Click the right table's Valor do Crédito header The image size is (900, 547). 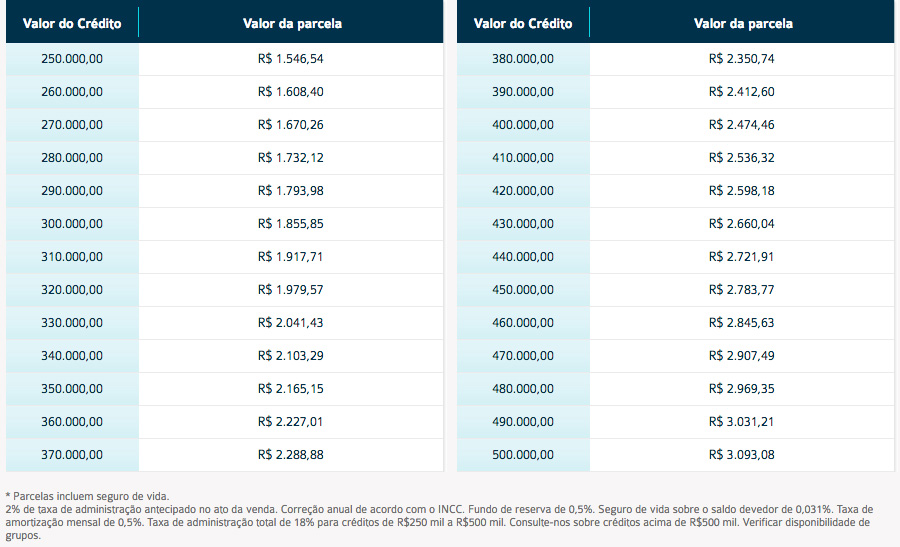(523, 24)
